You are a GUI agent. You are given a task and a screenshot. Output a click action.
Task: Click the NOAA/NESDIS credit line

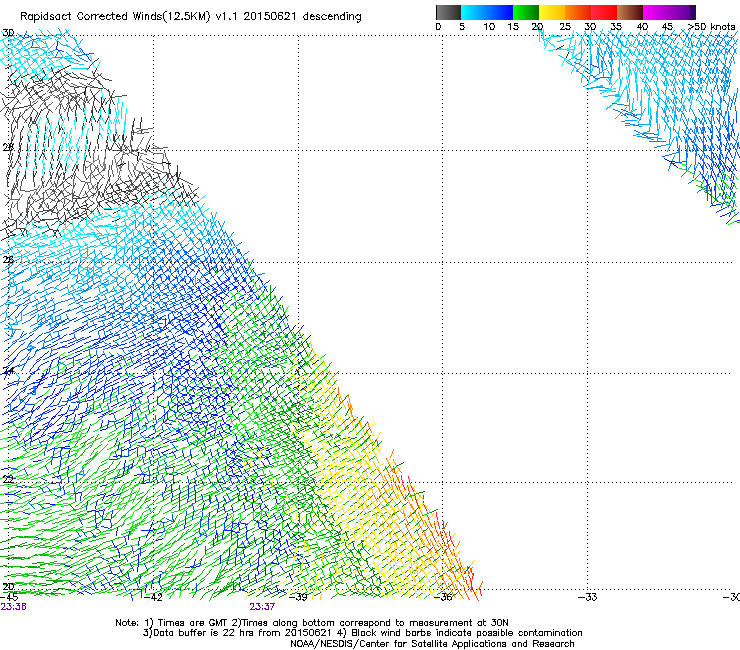432,644
